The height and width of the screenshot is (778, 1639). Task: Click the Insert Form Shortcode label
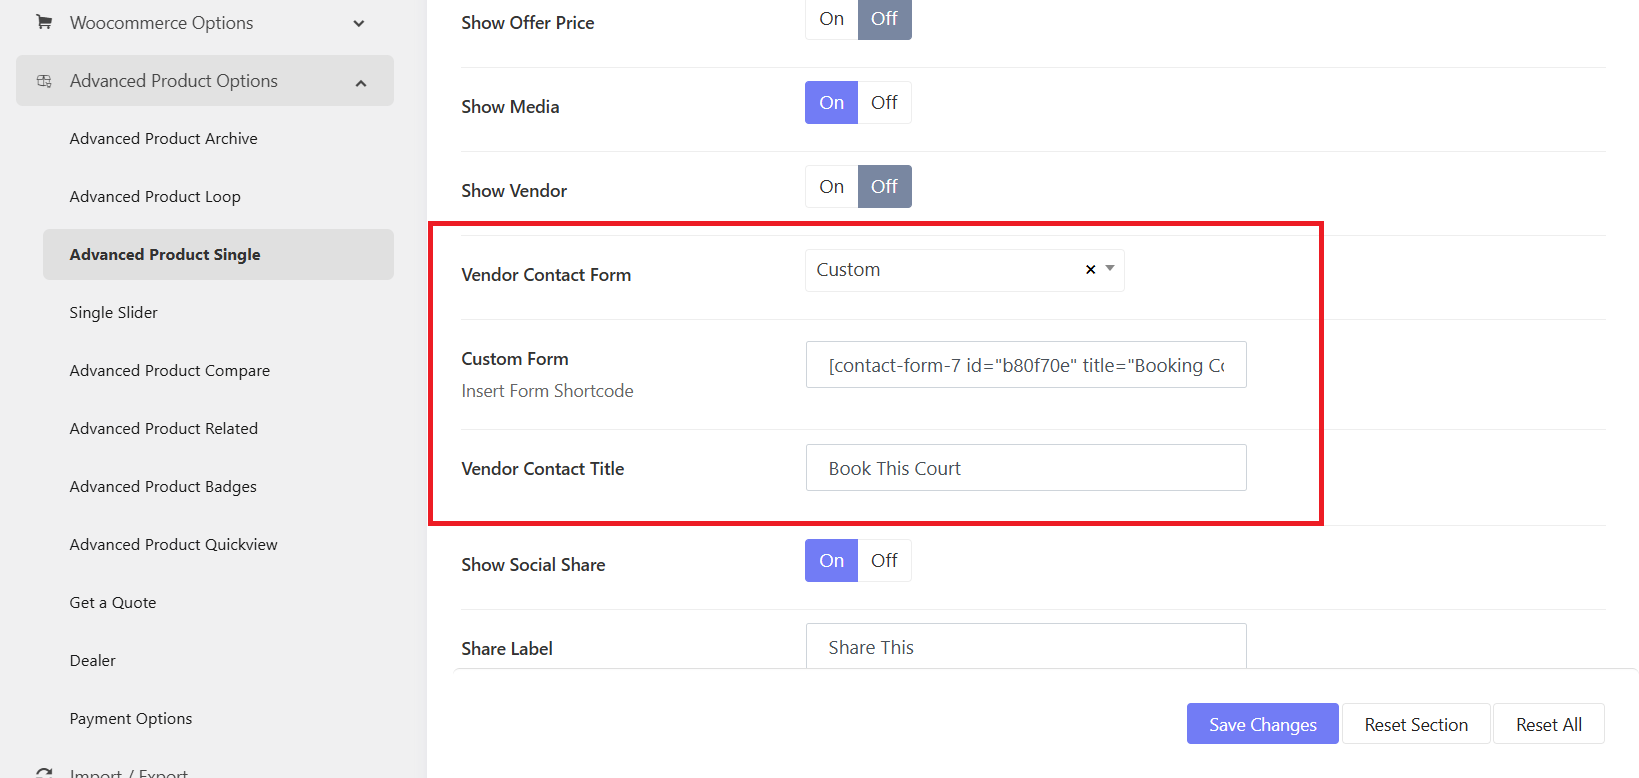547,390
